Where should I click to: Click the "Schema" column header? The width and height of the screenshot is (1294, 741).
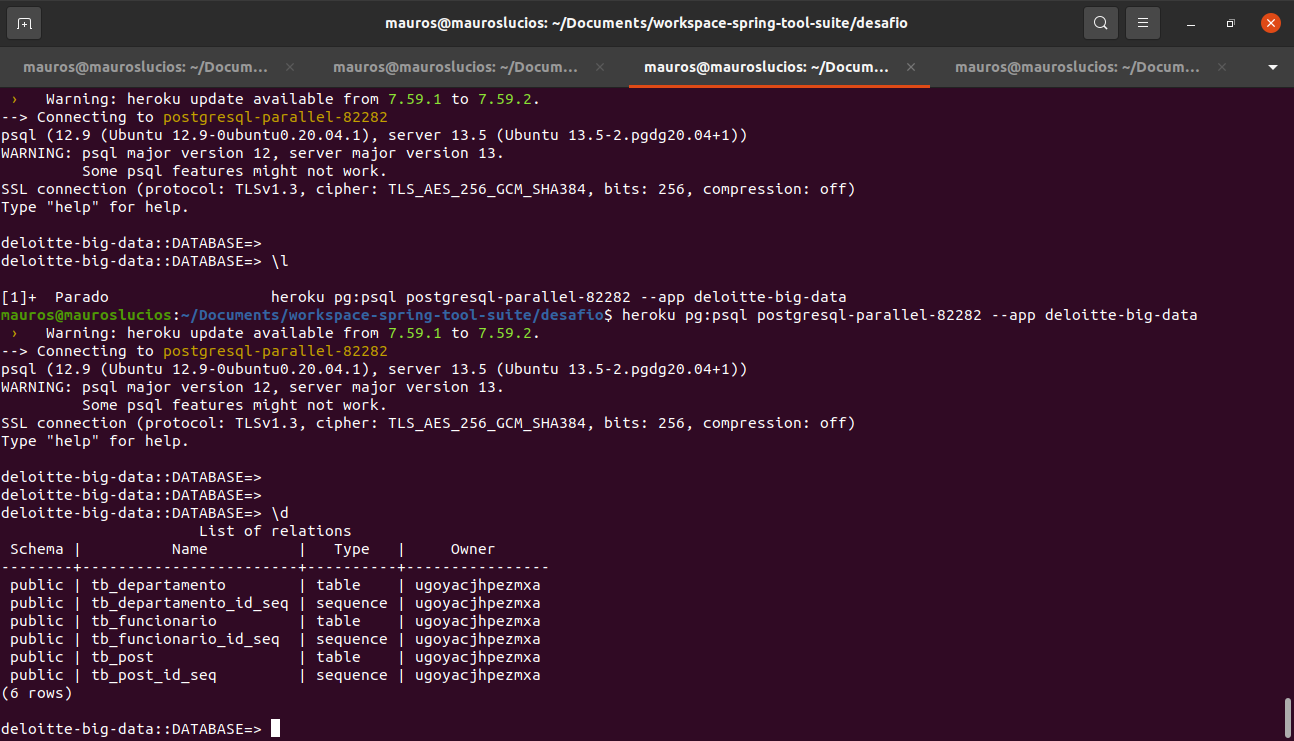(37, 549)
